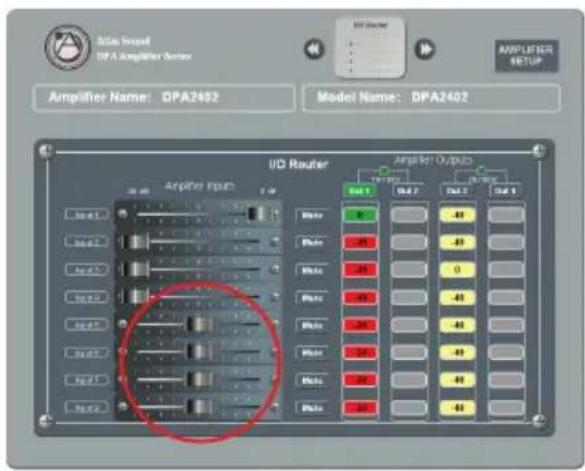Click the Model Name field

tap(431, 98)
